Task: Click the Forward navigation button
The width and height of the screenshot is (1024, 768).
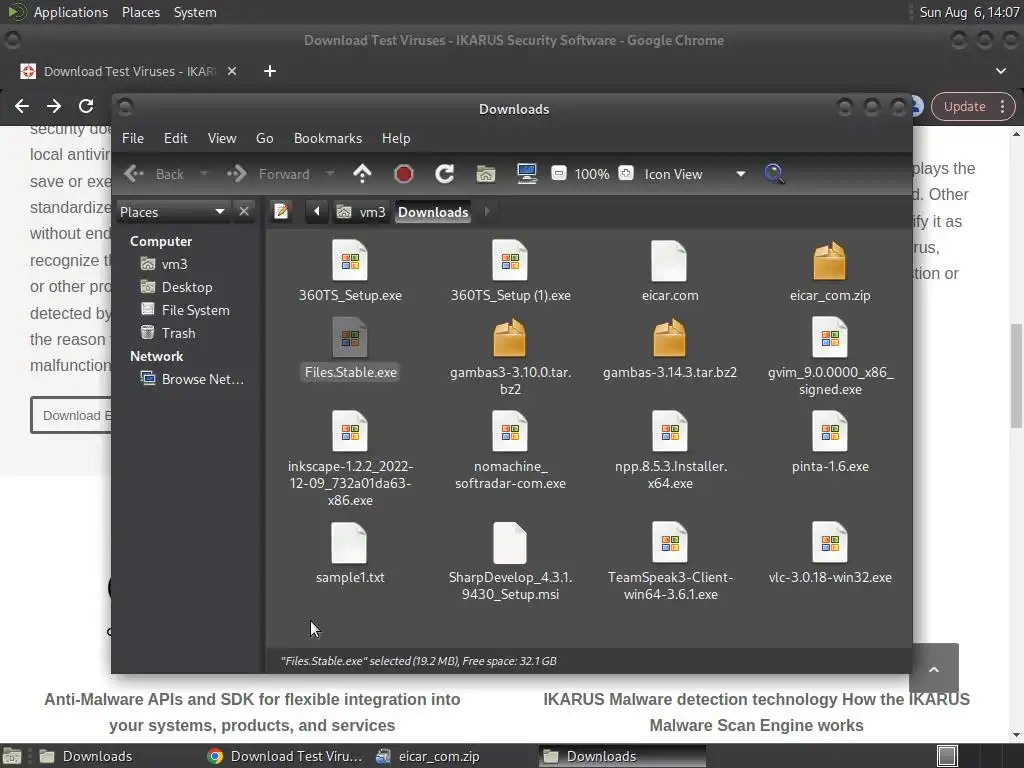Action: pos(270,174)
